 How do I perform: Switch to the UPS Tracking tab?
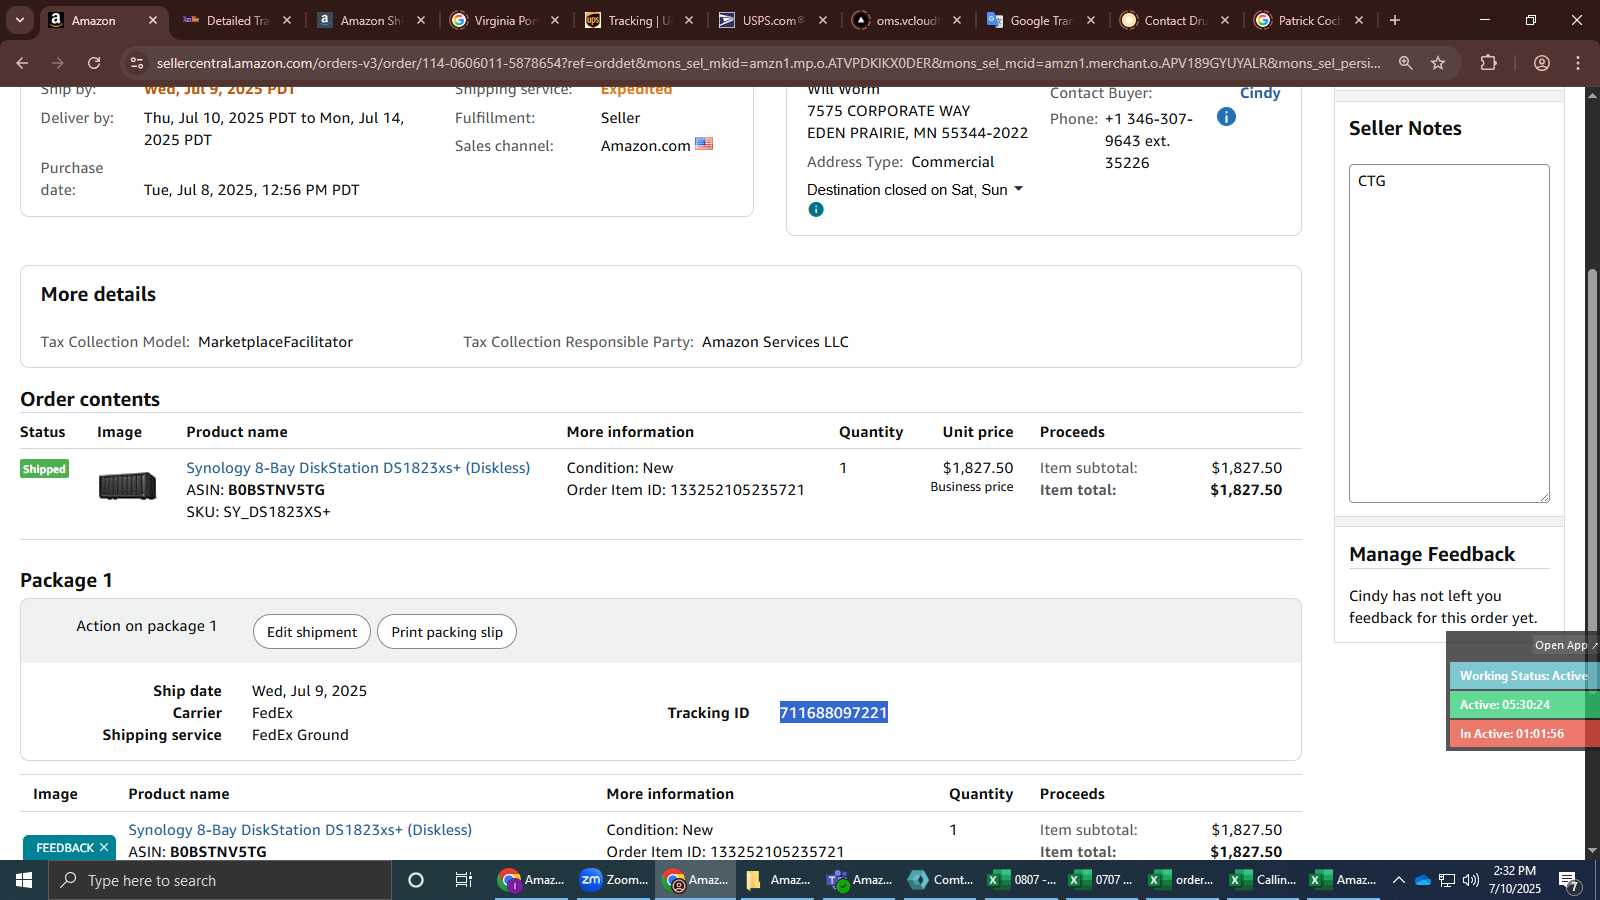pyautogui.click(x=639, y=20)
